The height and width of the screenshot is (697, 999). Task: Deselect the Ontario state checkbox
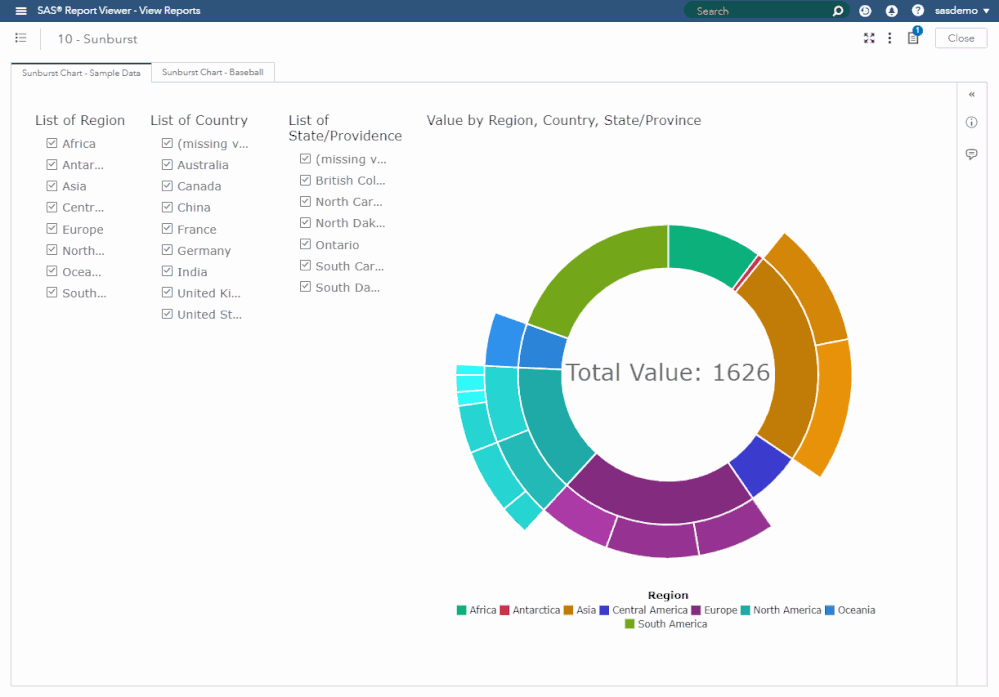click(x=305, y=244)
